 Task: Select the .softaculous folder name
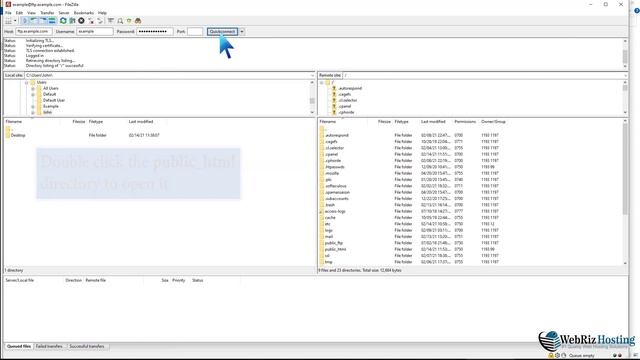click(x=336, y=186)
